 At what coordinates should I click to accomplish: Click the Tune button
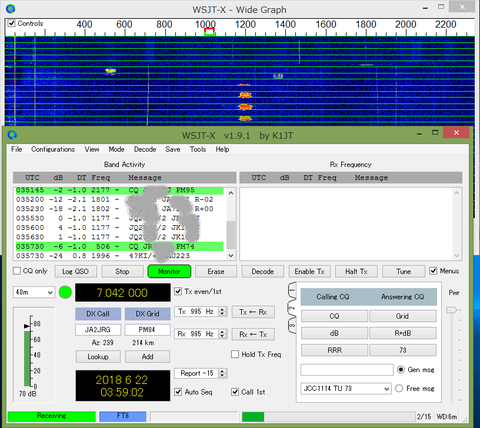tap(404, 271)
